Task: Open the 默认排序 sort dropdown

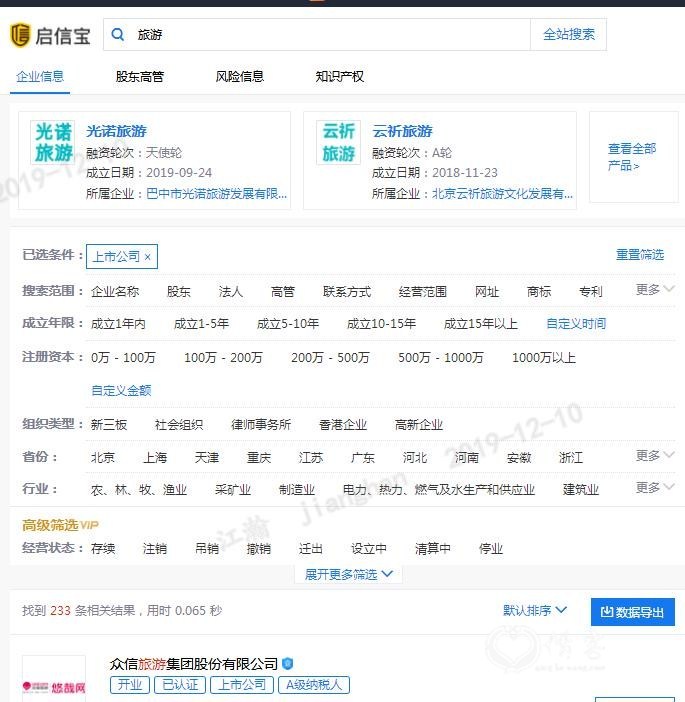Action: point(535,611)
